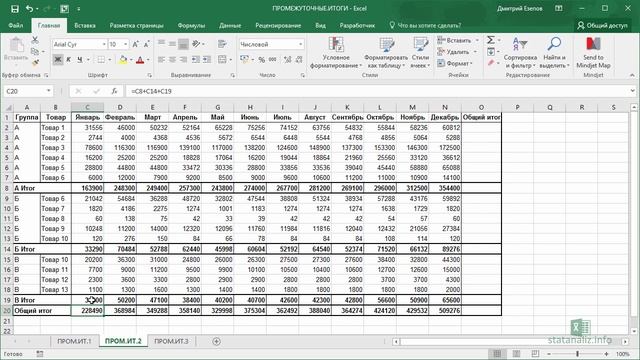640x360 pixels.
Task: Click the Name Box showing C20
Action: click(28, 91)
